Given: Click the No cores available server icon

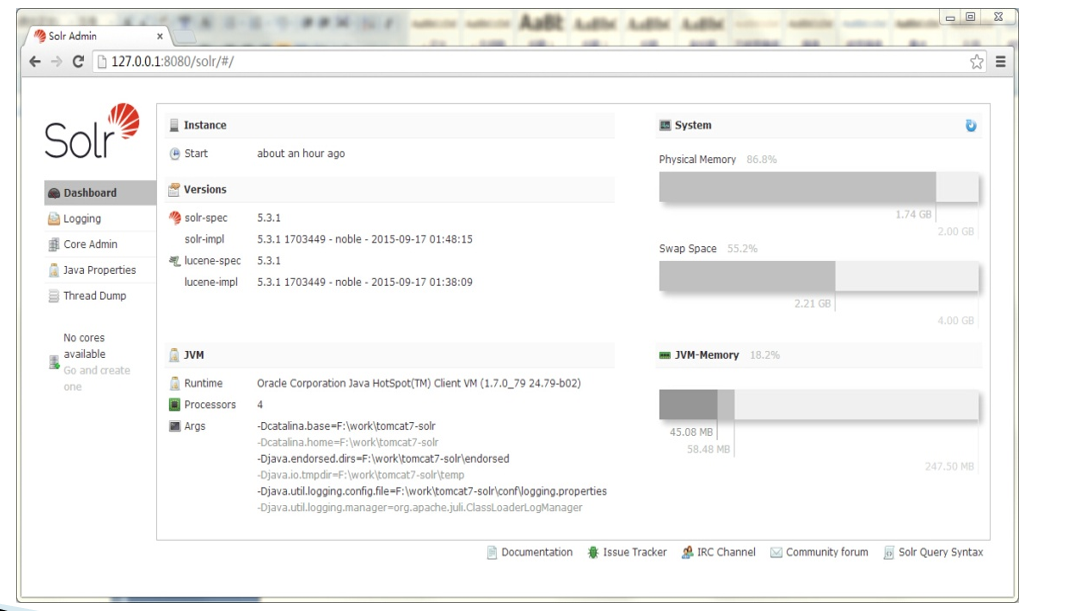Looking at the screenshot, I should coord(54,363).
